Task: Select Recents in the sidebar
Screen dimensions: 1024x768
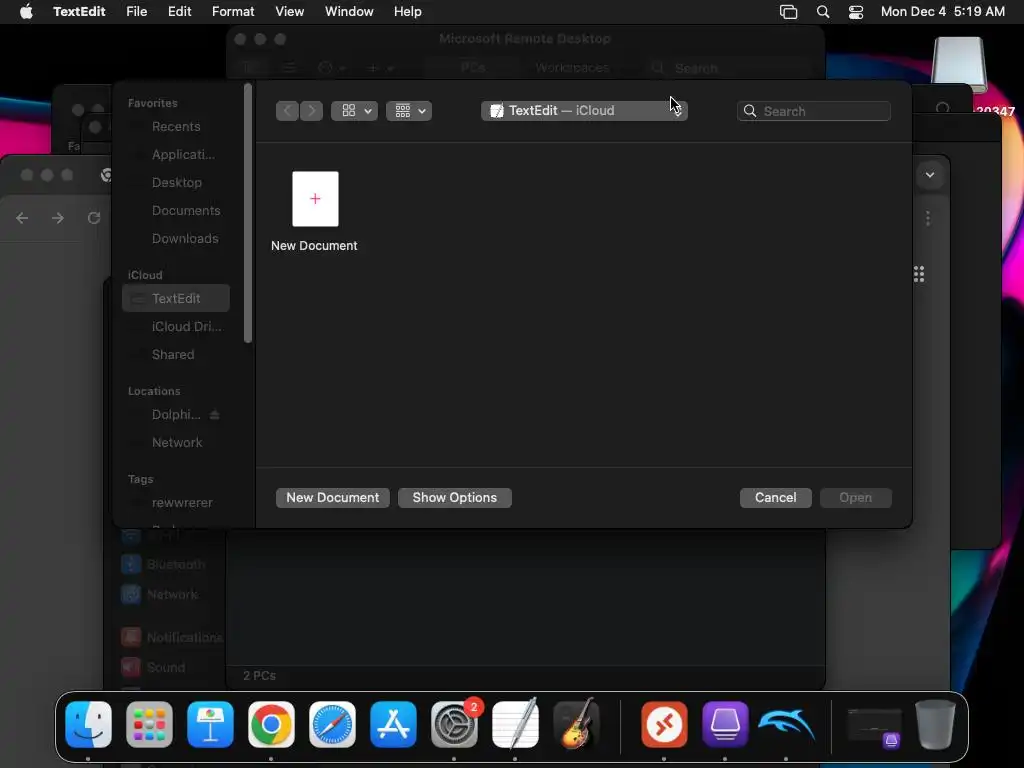Action: tap(176, 127)
